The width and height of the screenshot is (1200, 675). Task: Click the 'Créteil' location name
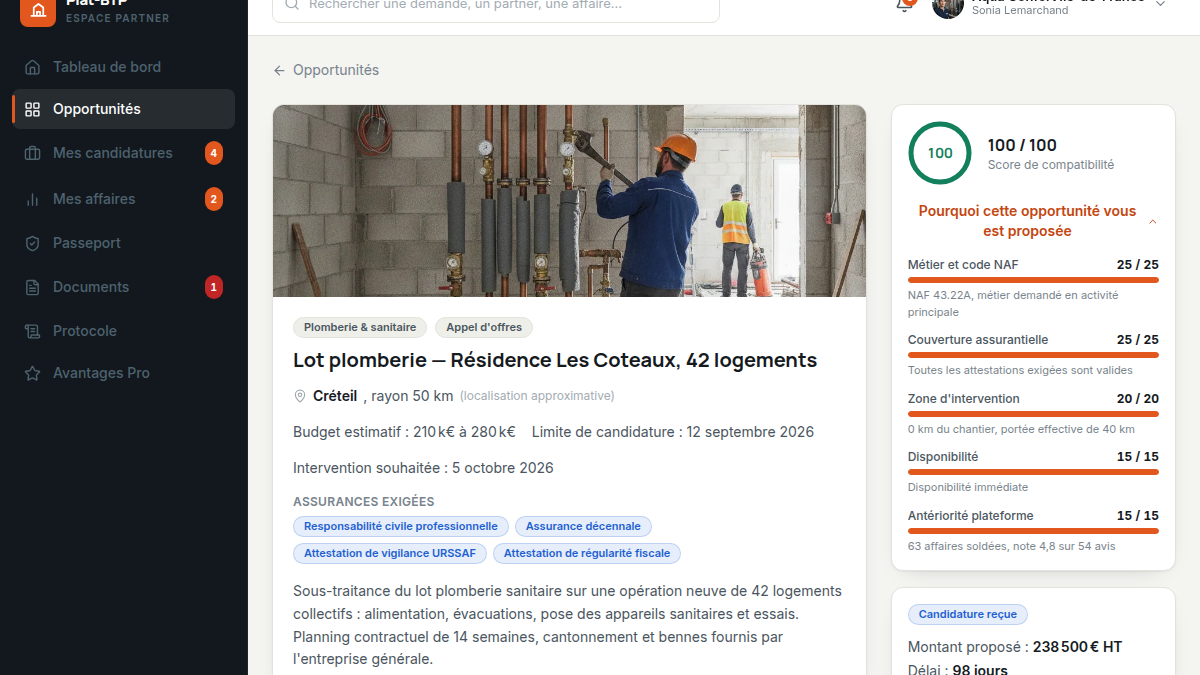click(335, 396)
